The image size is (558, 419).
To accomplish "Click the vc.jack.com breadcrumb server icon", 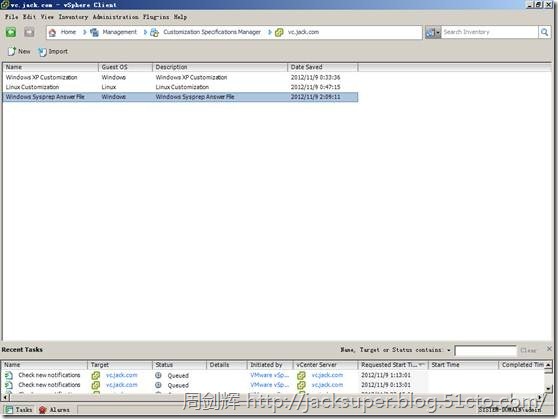I will pos(279,33).
